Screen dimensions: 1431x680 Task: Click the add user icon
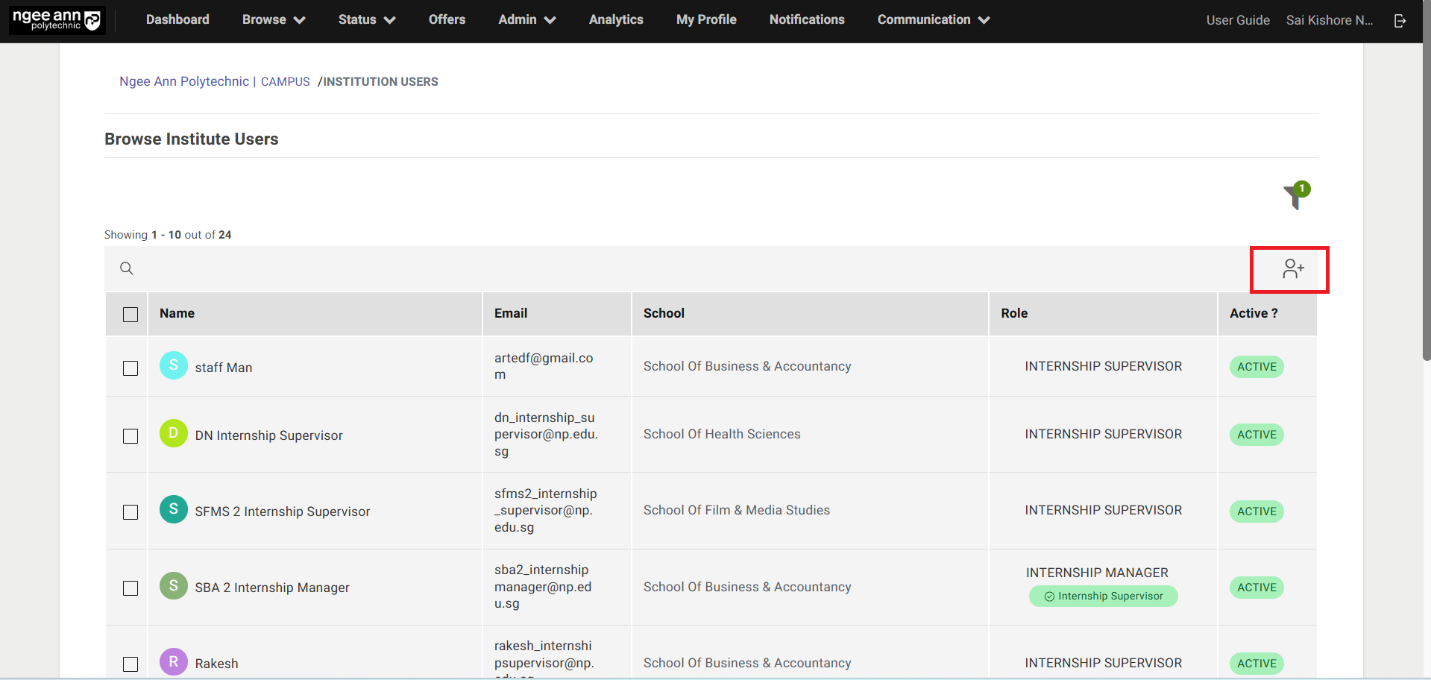tap(1293, 269)
